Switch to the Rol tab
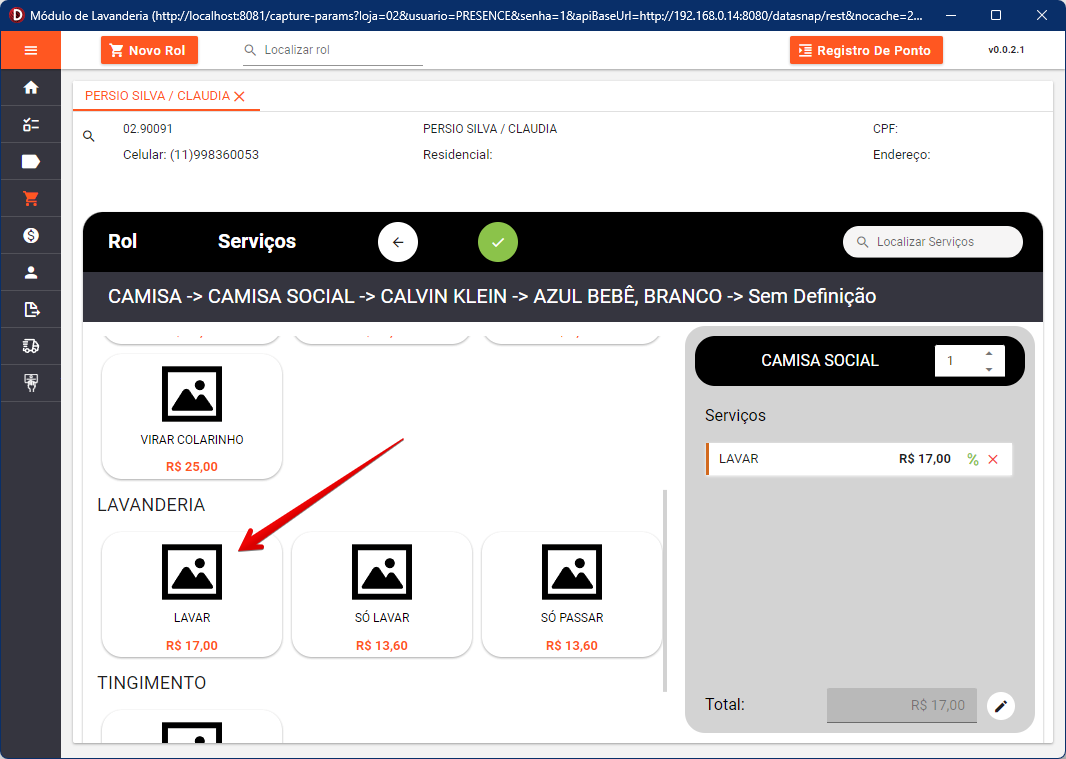Screen dimensions: 1066x759 (122, 241)
